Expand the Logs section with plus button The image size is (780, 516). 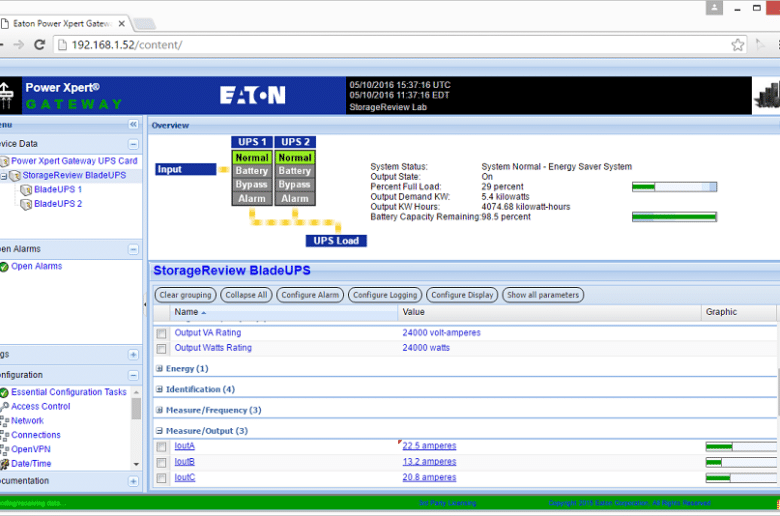[133, 355]
